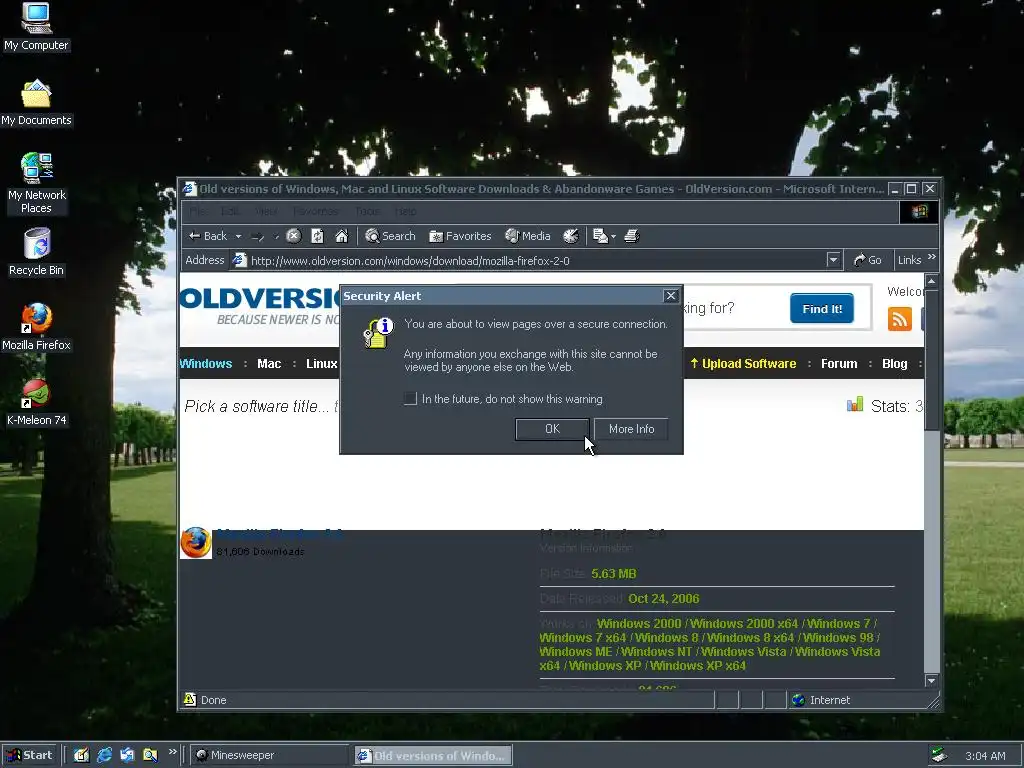Select K-Meleon 74 desktop shortcut

(37, 402)
